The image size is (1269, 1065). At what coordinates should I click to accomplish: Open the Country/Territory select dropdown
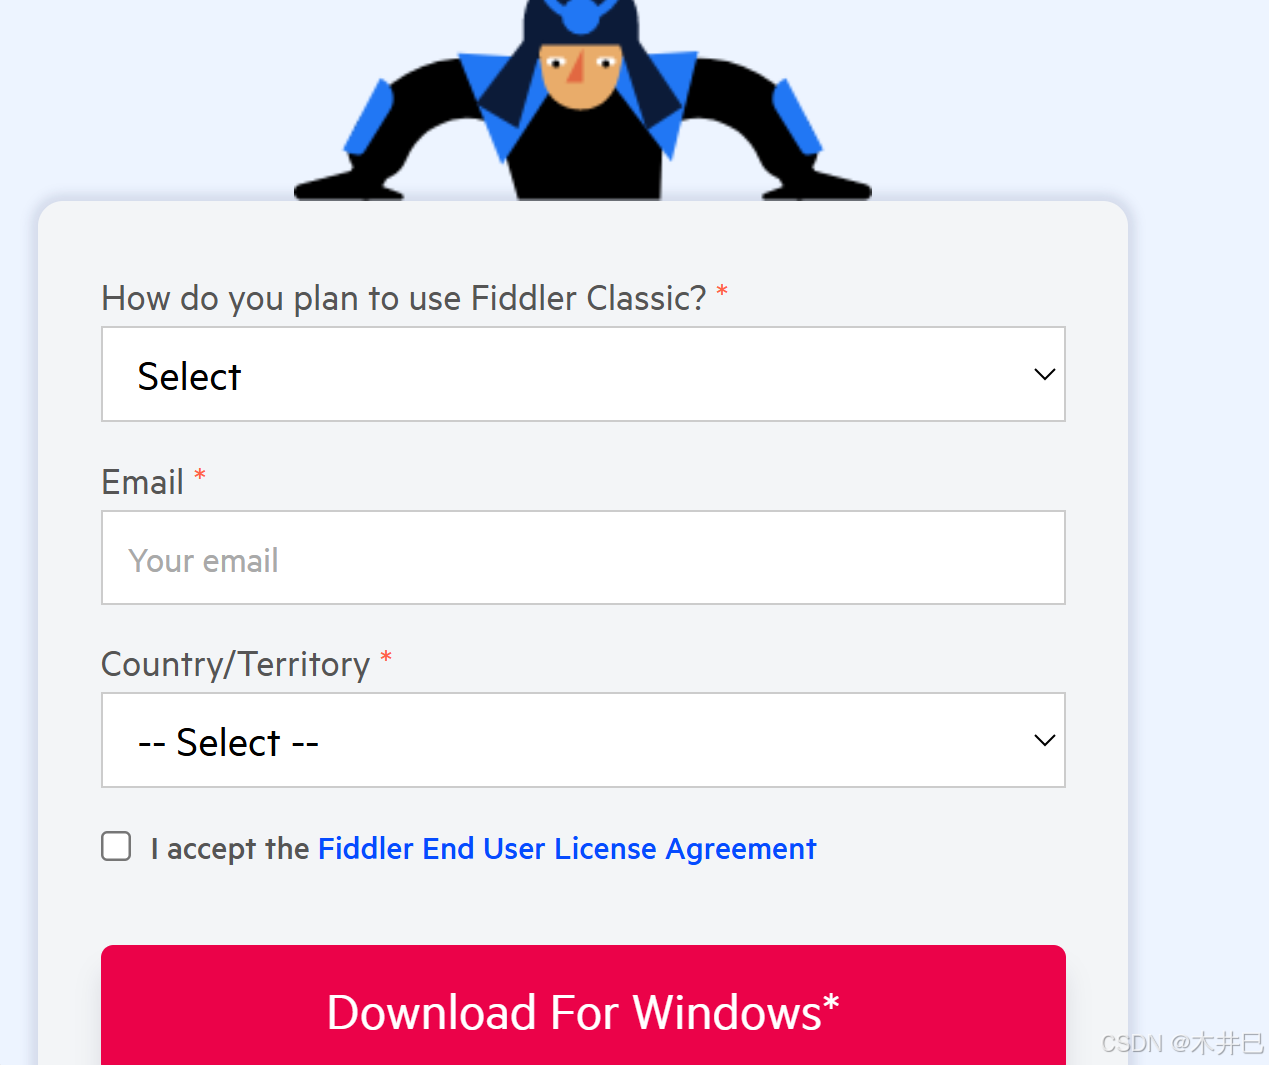(583, 740)
